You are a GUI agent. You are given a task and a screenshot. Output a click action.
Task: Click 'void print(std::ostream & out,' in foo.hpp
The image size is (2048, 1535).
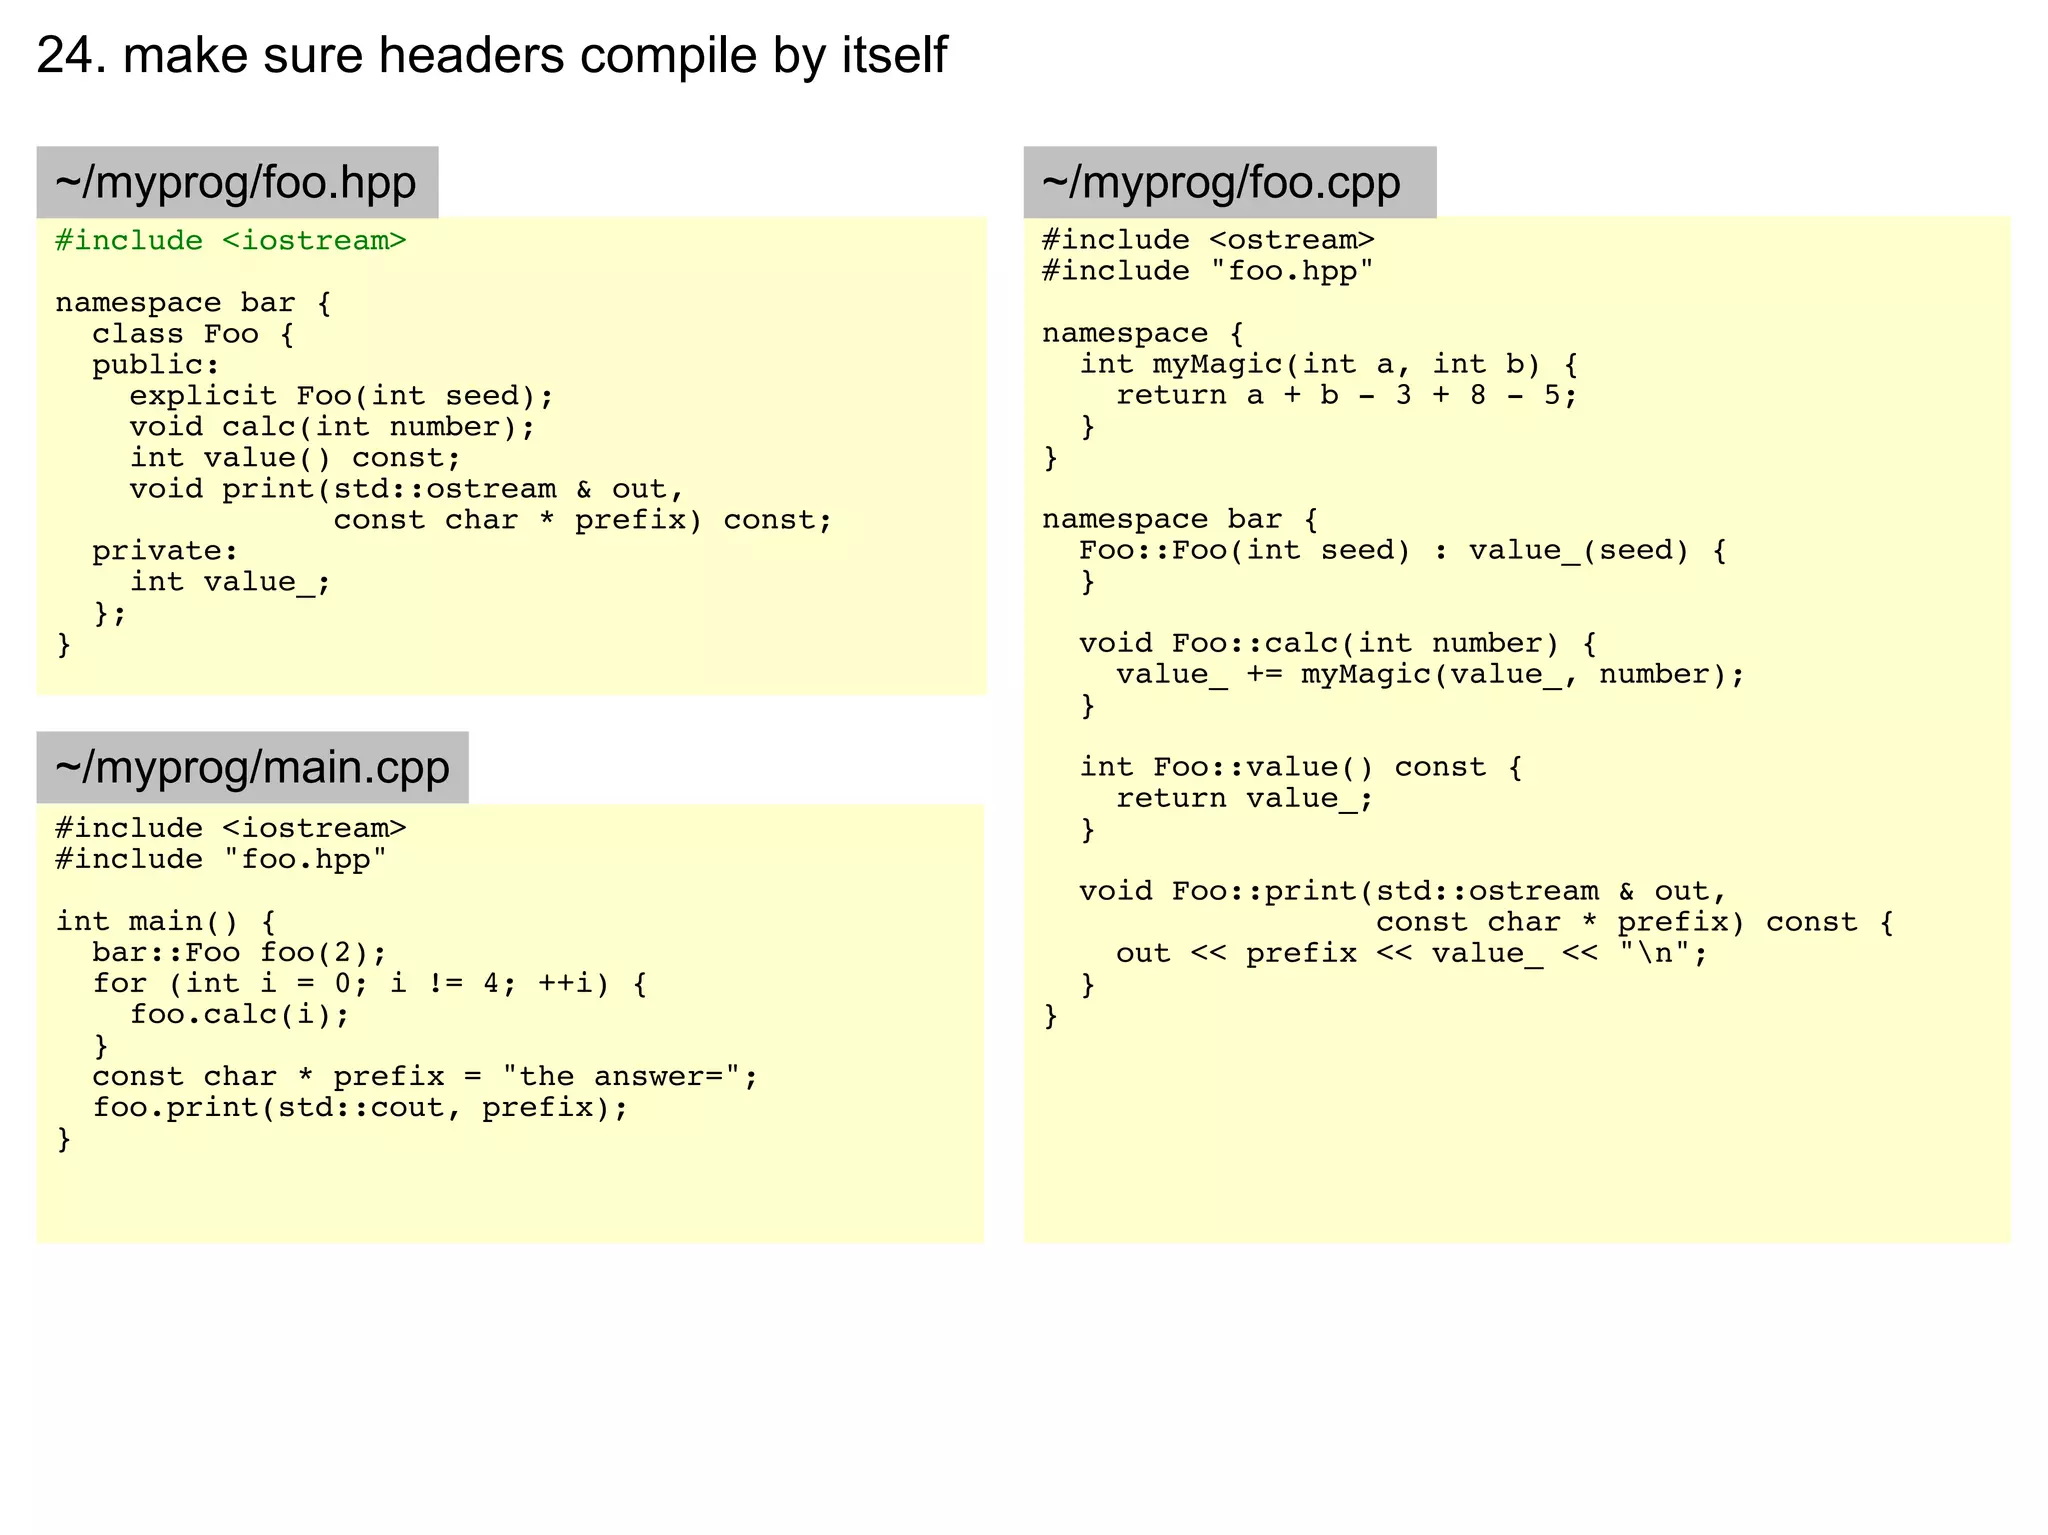[x=407, y=489]
